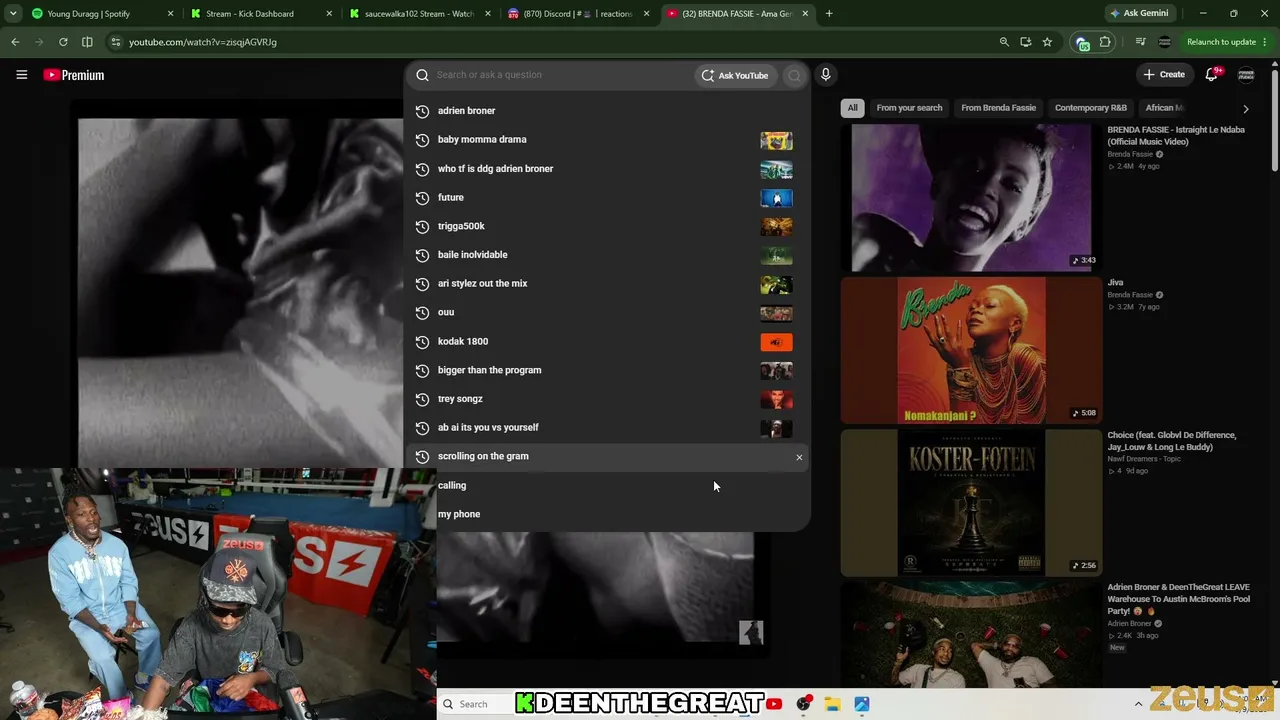Close the BRENDA FASSIE YouTube tab
The width and height of the screenshot is (1280, 720).
click(805, 14)
